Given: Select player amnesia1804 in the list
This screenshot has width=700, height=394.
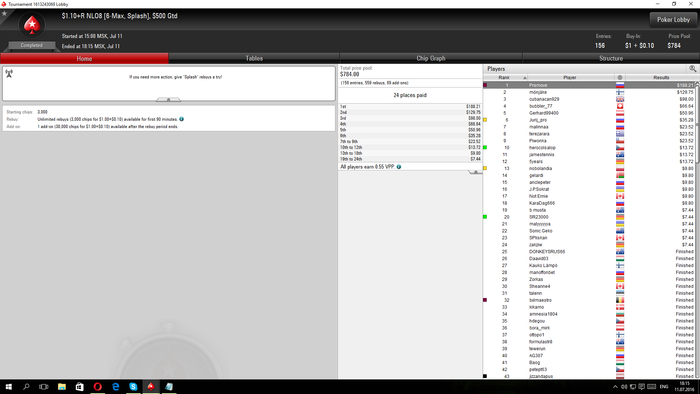Looking at the screenshot, I should [589, 314].
